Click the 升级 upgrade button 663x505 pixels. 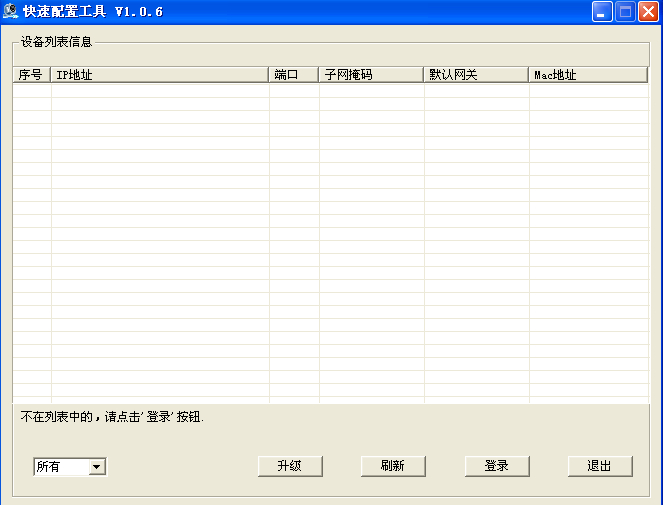(290, 466)
